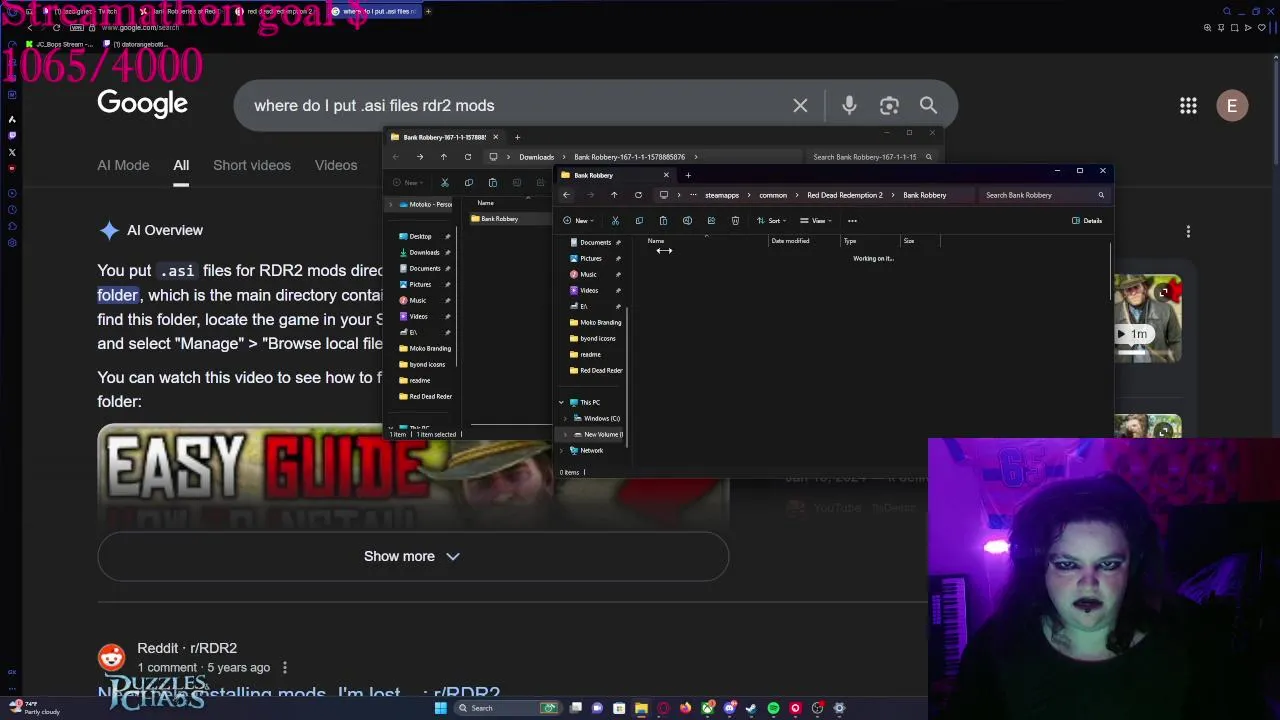Delete item via front Explorer toolbar trash
Image resolution: width=1280 pixels, height=720 pixels.
735,221
